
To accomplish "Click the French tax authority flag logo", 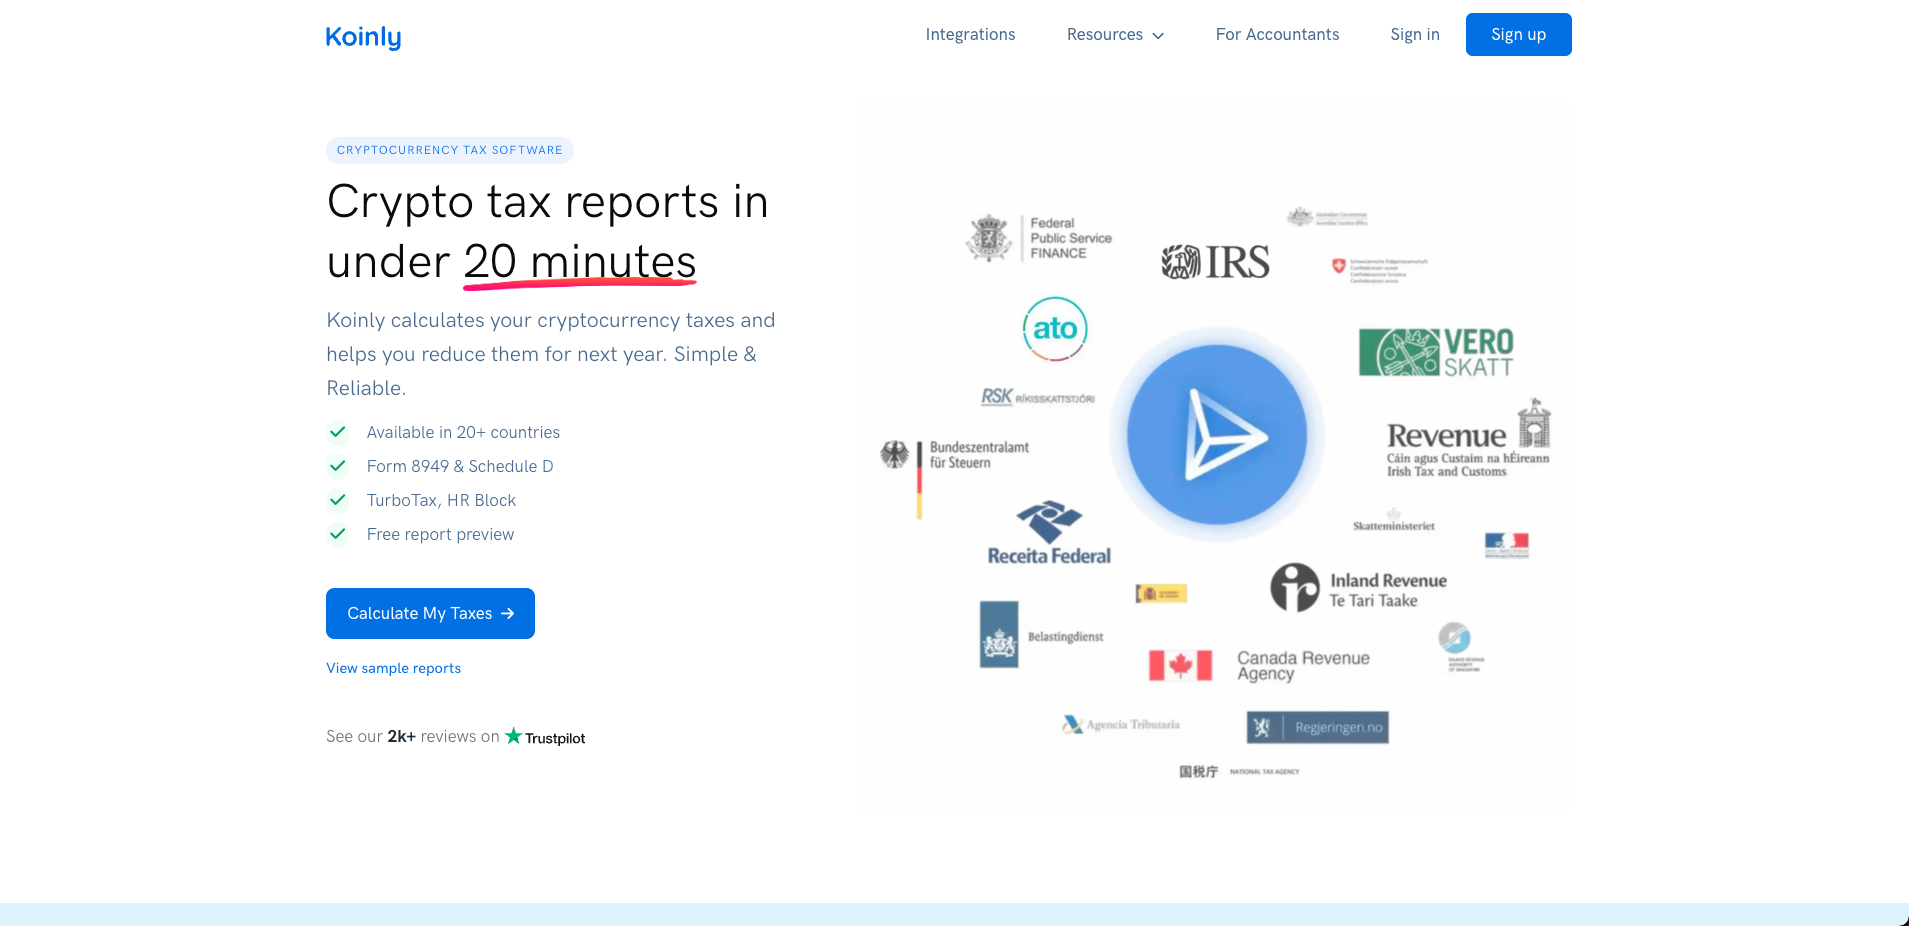I will [x=1507, y=545].
